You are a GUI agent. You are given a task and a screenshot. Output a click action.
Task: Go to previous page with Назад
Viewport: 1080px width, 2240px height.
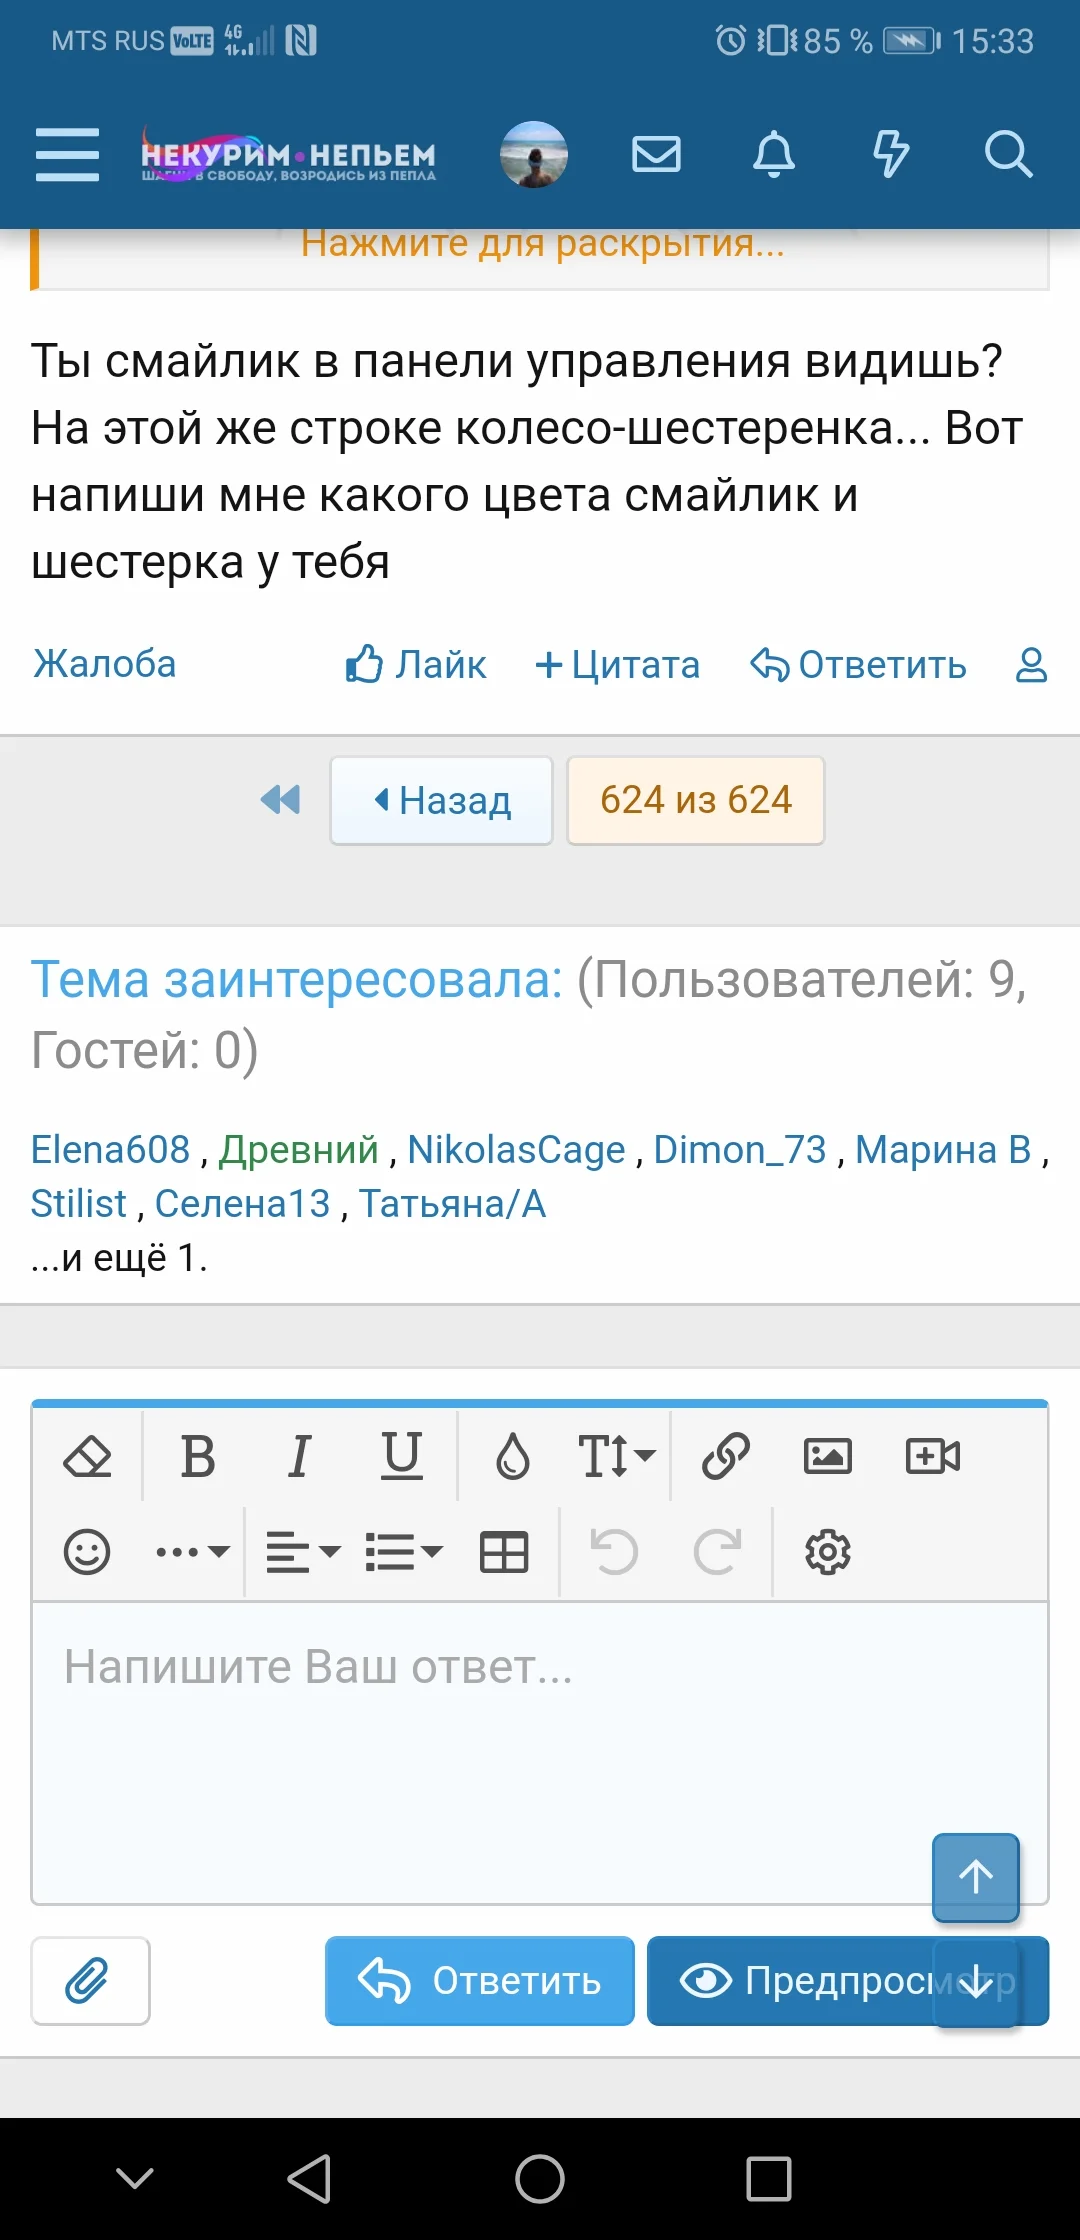click(x=442, y=800)
